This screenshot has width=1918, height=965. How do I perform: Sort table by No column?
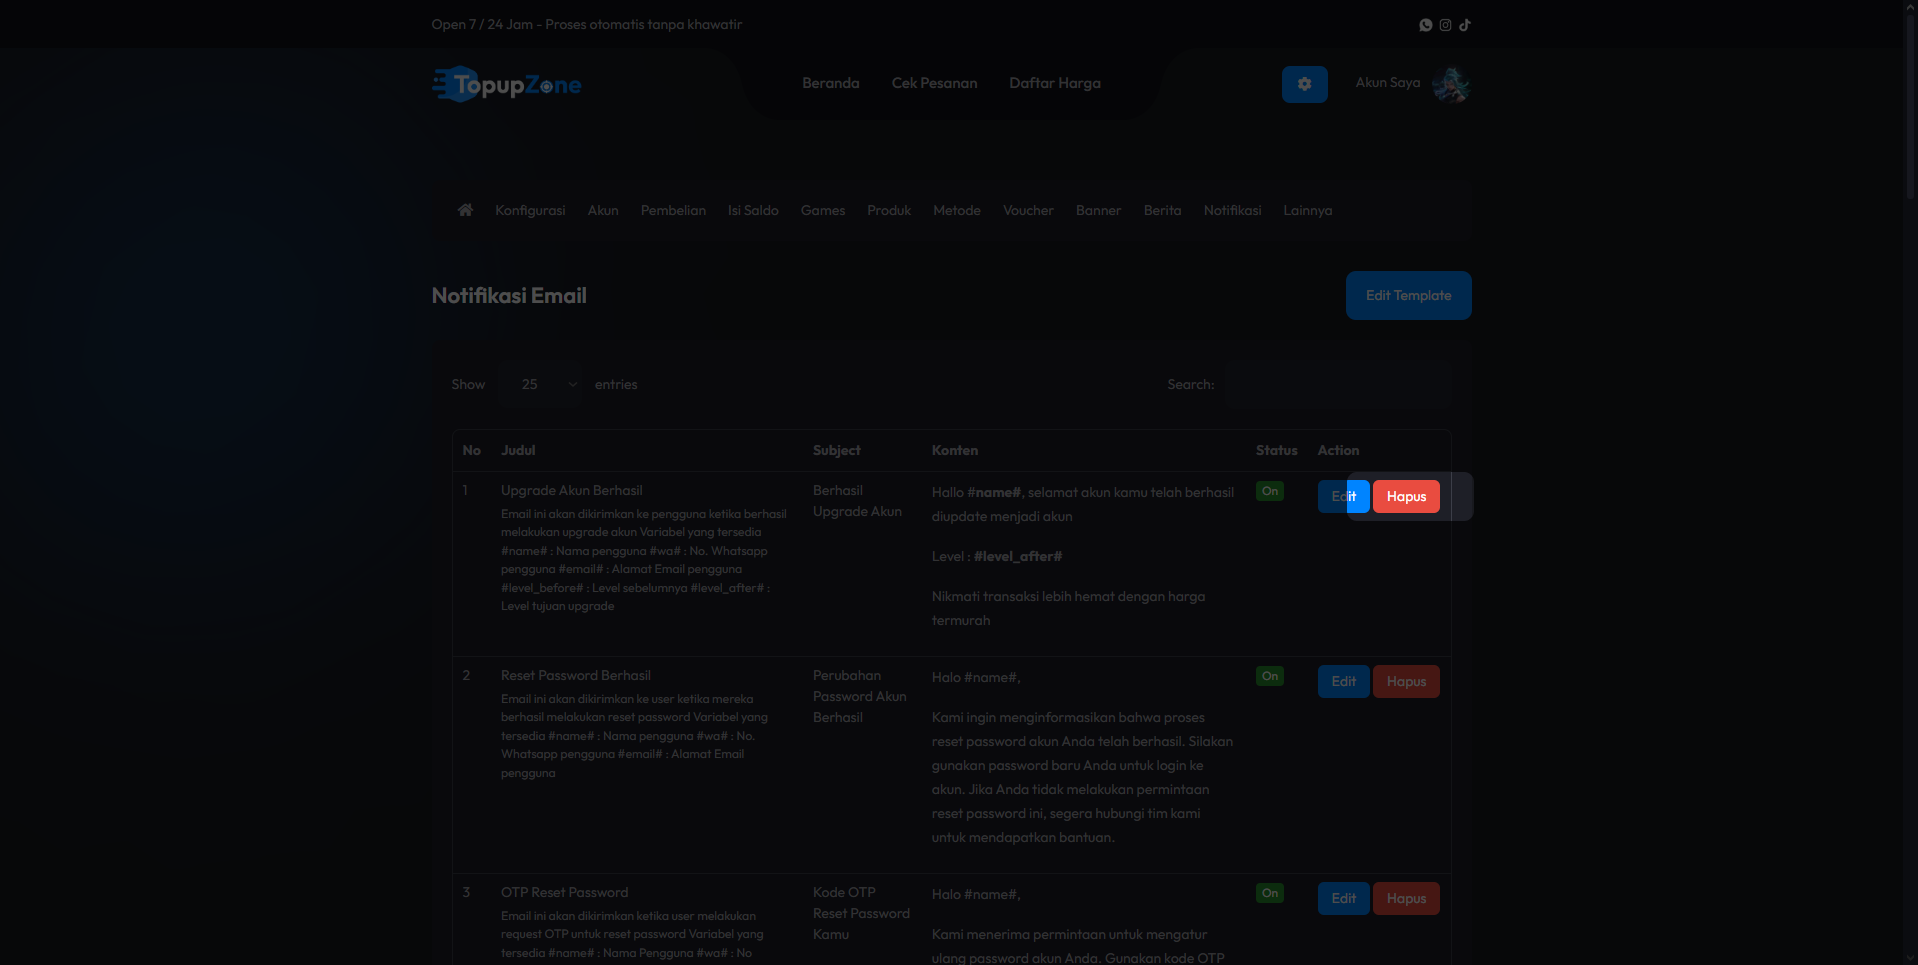click(x=472, y=450)
